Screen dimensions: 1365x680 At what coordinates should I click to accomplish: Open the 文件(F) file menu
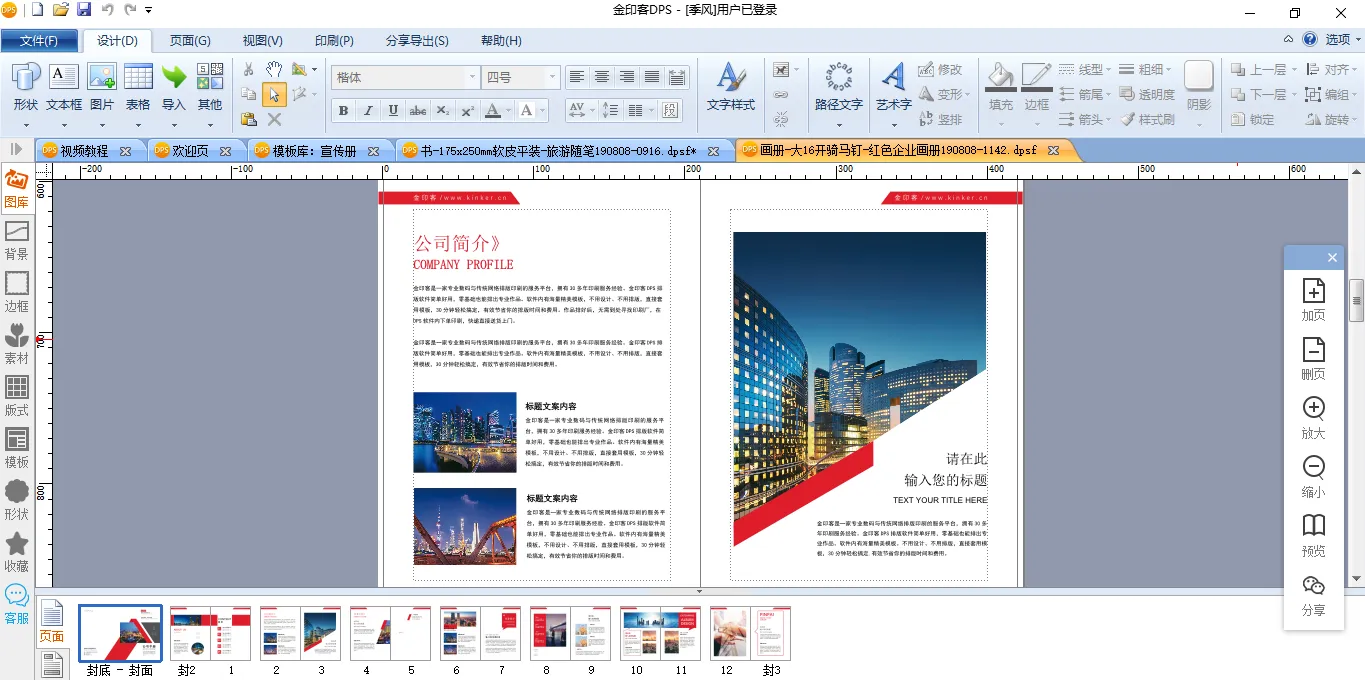pyautogui.click(x=39, y=41)
